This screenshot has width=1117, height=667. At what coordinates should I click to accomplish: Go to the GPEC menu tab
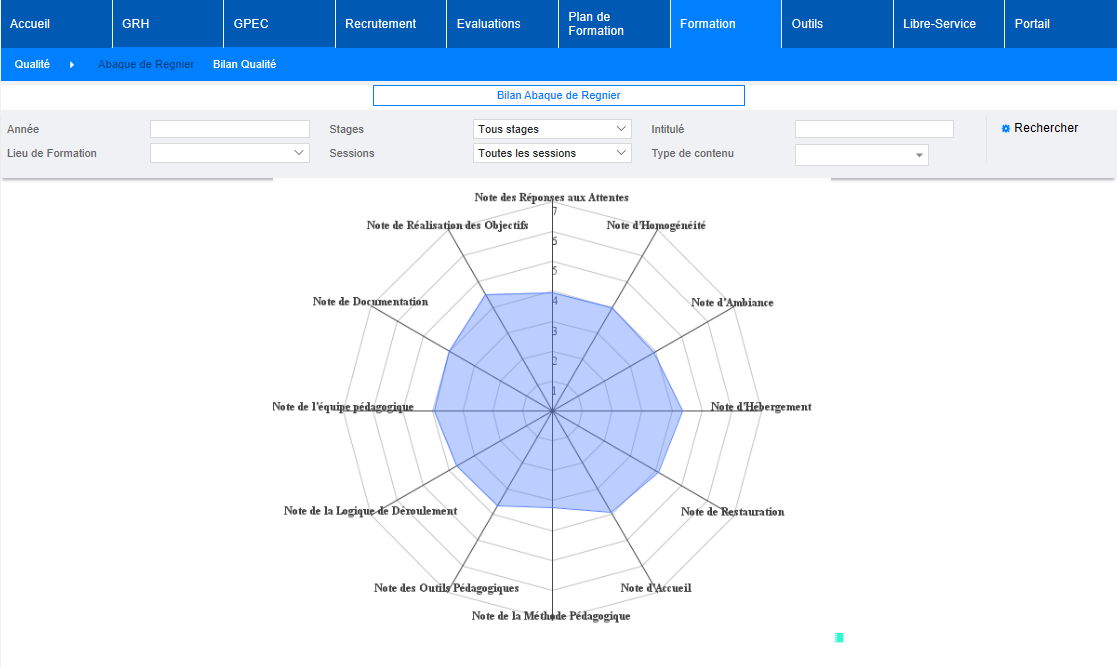pos(250,24)
